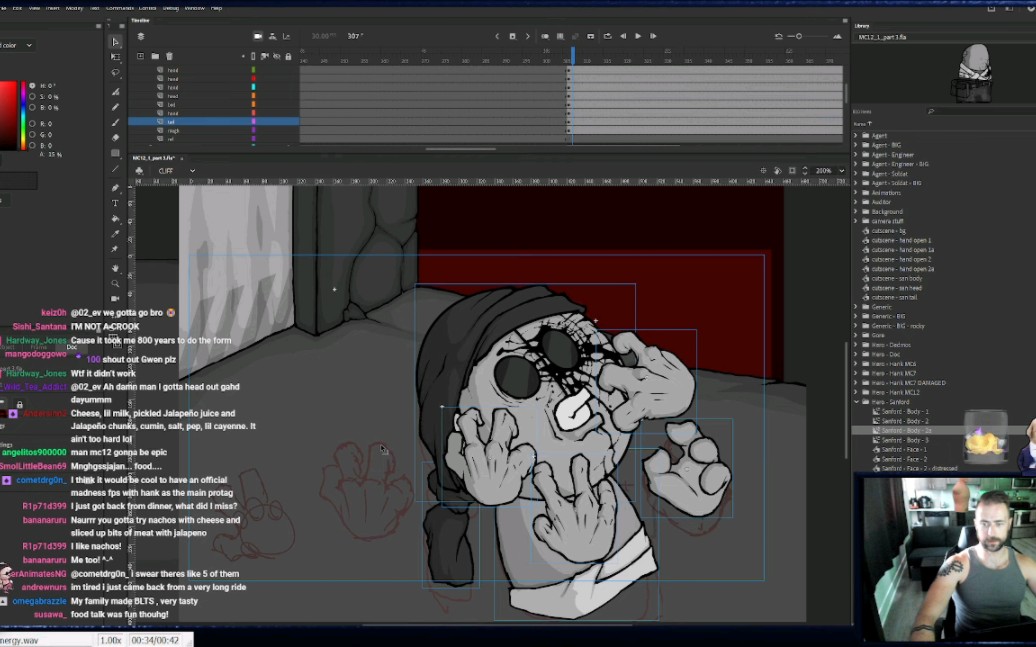Click the Loop playback icon

607,36
